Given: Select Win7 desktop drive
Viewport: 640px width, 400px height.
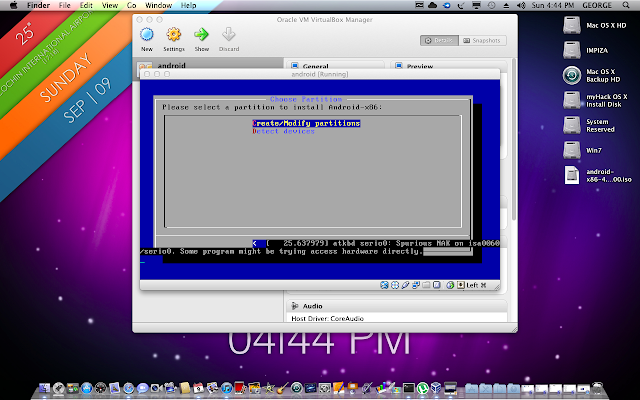Looking at the screenshot, I should [x=571, y=150].
